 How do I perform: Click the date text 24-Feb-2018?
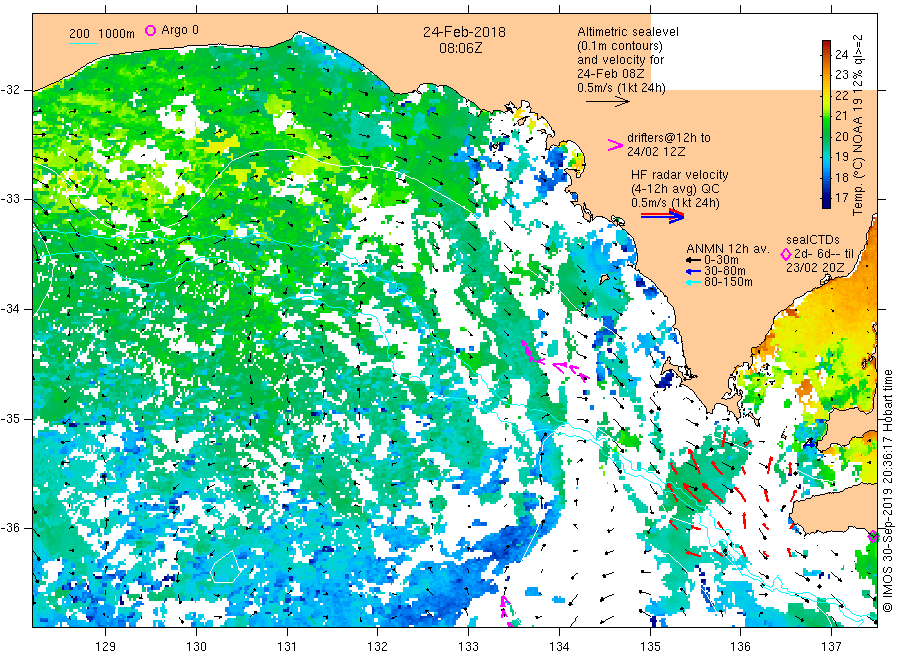point(464,32)
